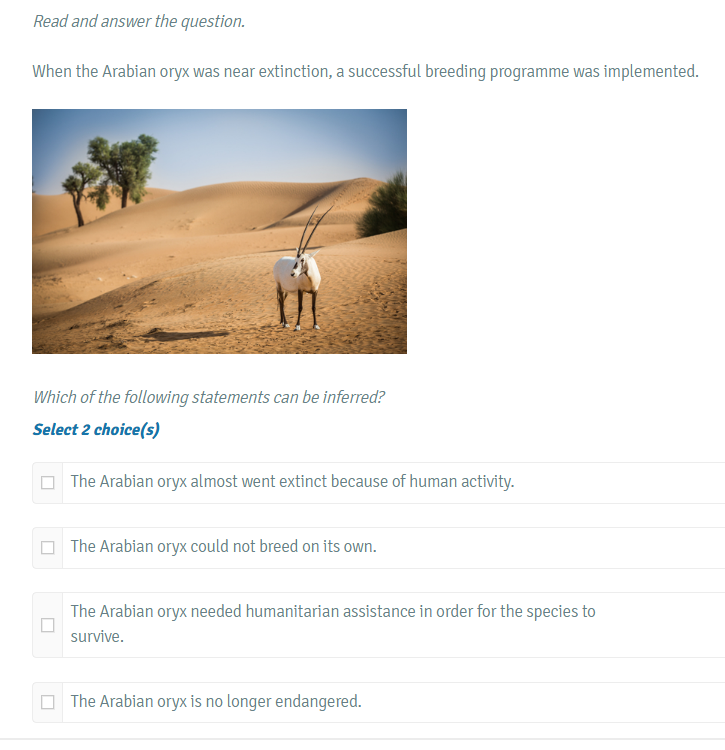
Task: Tick the 'is no longer endangered' checkbox
Action: pos(47,702)
